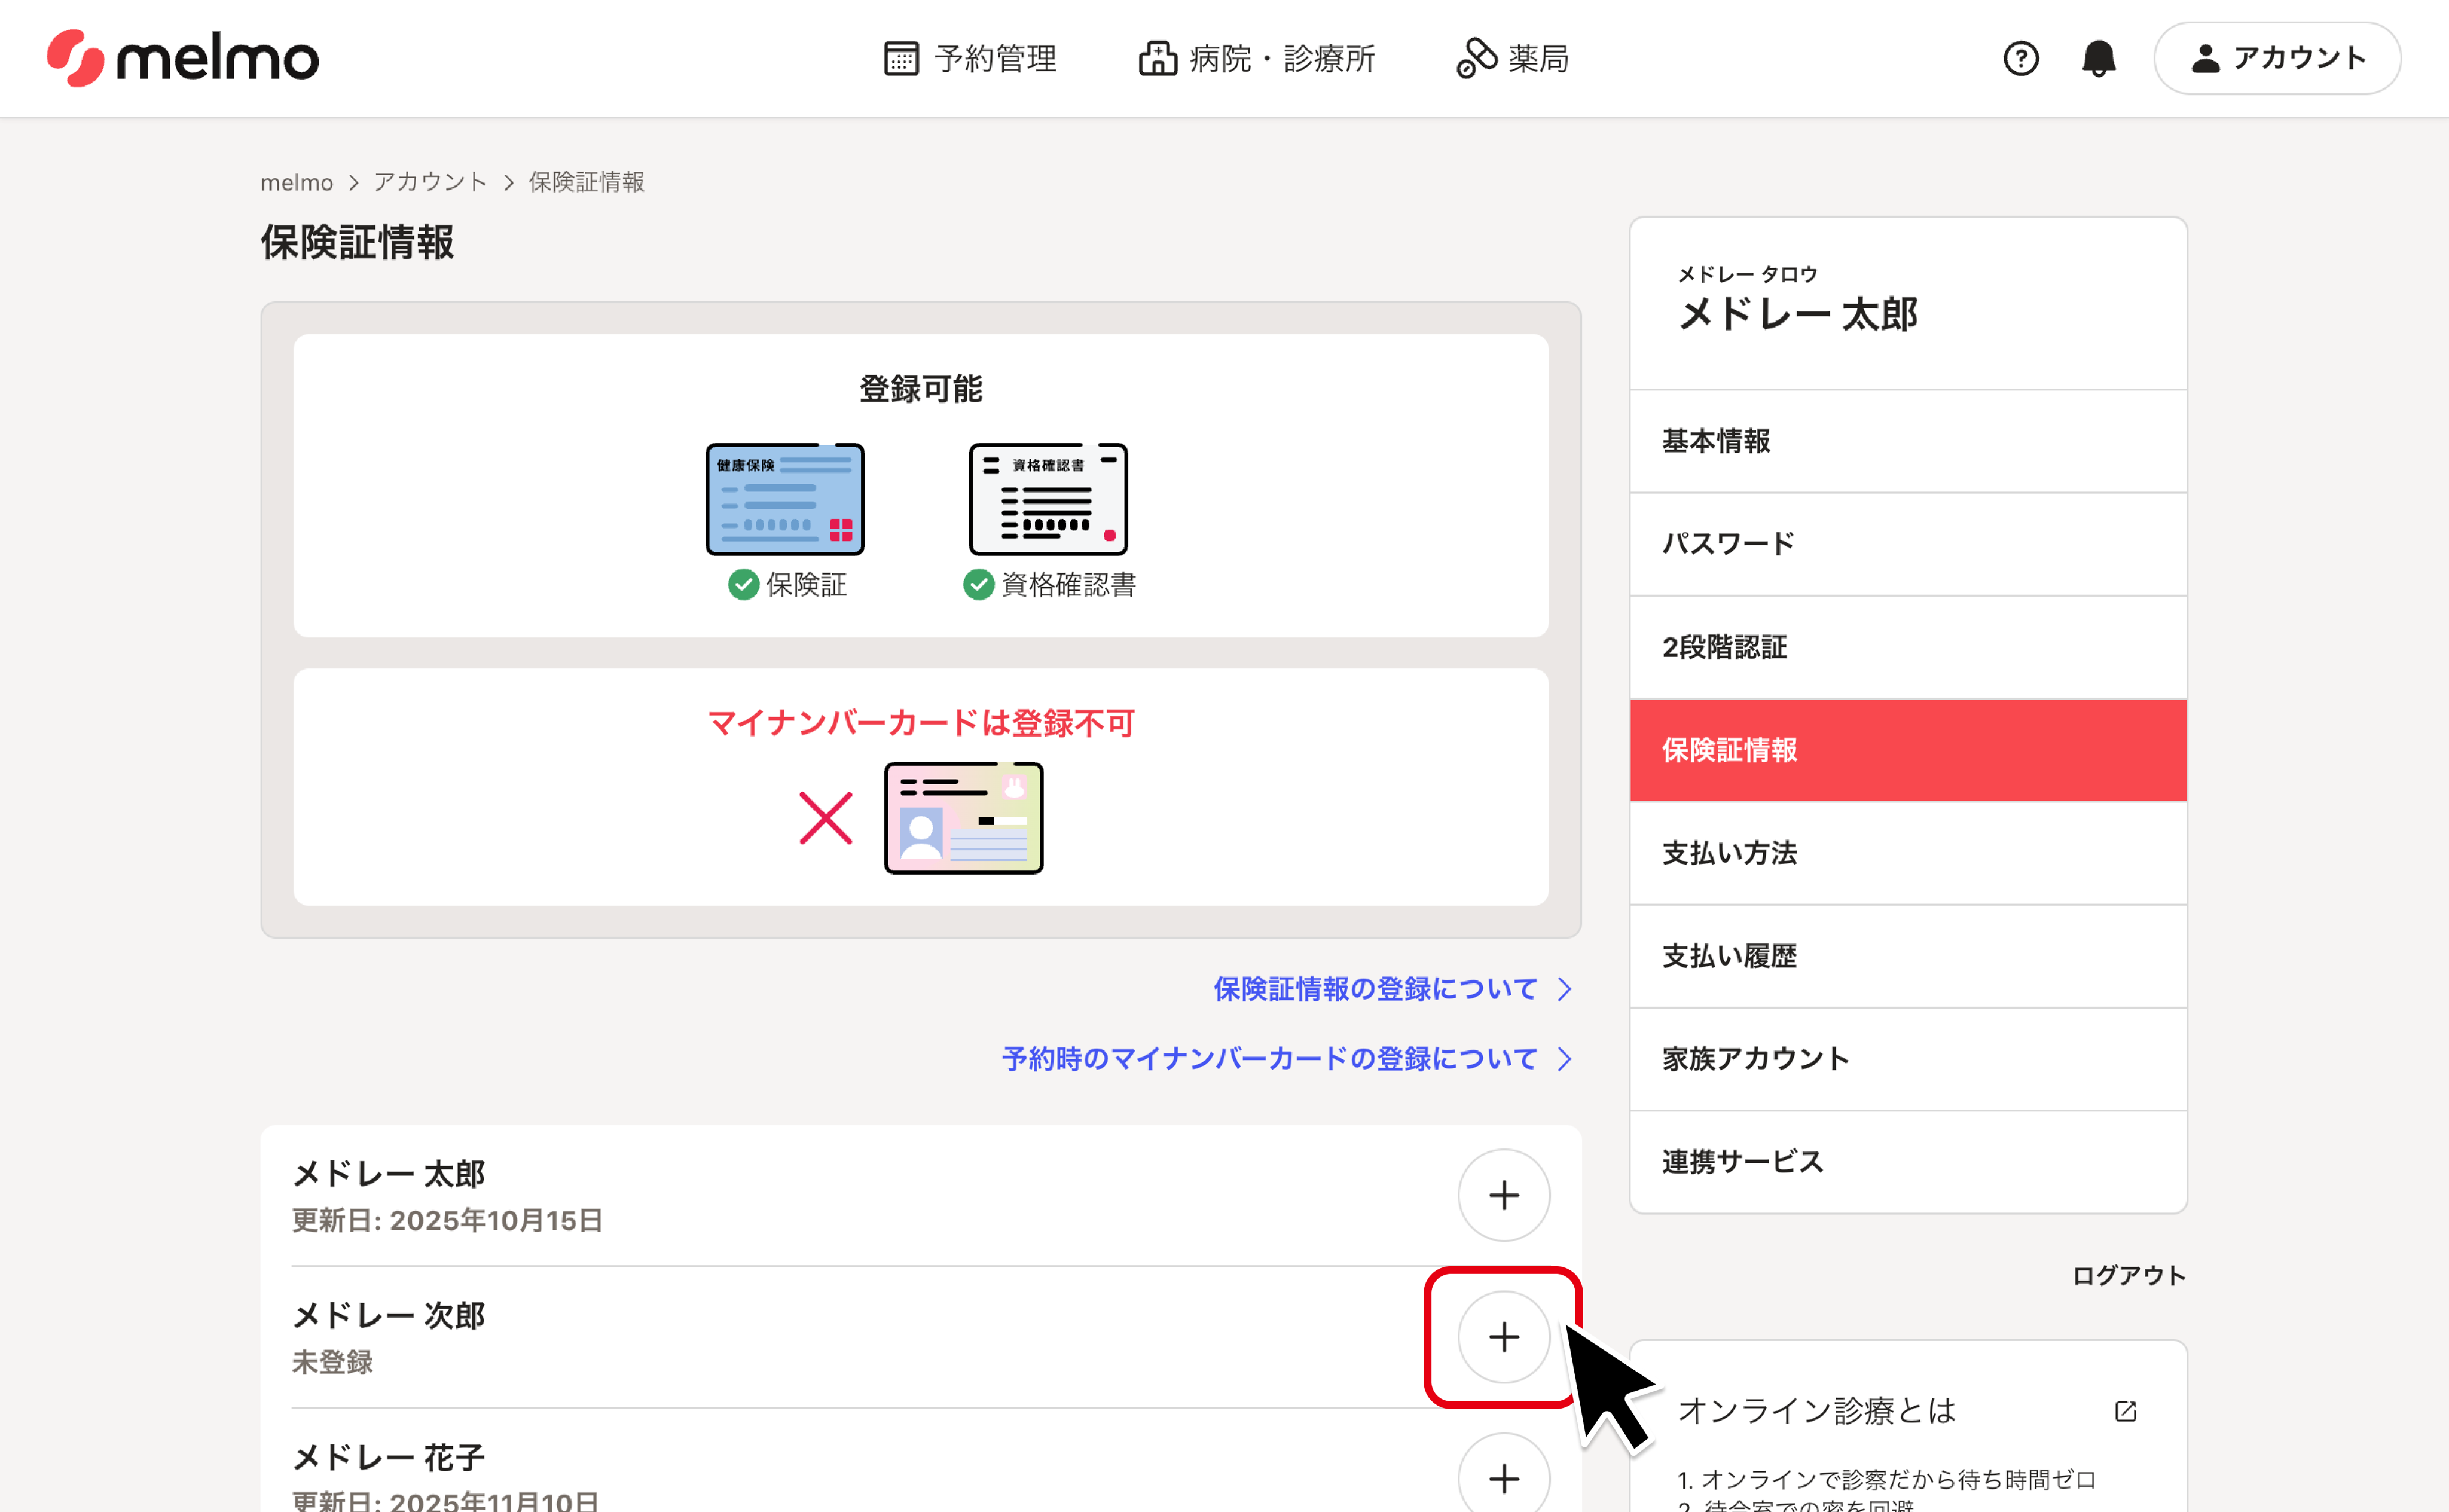Viewport: 2449px width, 1512px height.
Task: Select 基本情報 in the sidebar
Action: click(x=1716, y=441)
